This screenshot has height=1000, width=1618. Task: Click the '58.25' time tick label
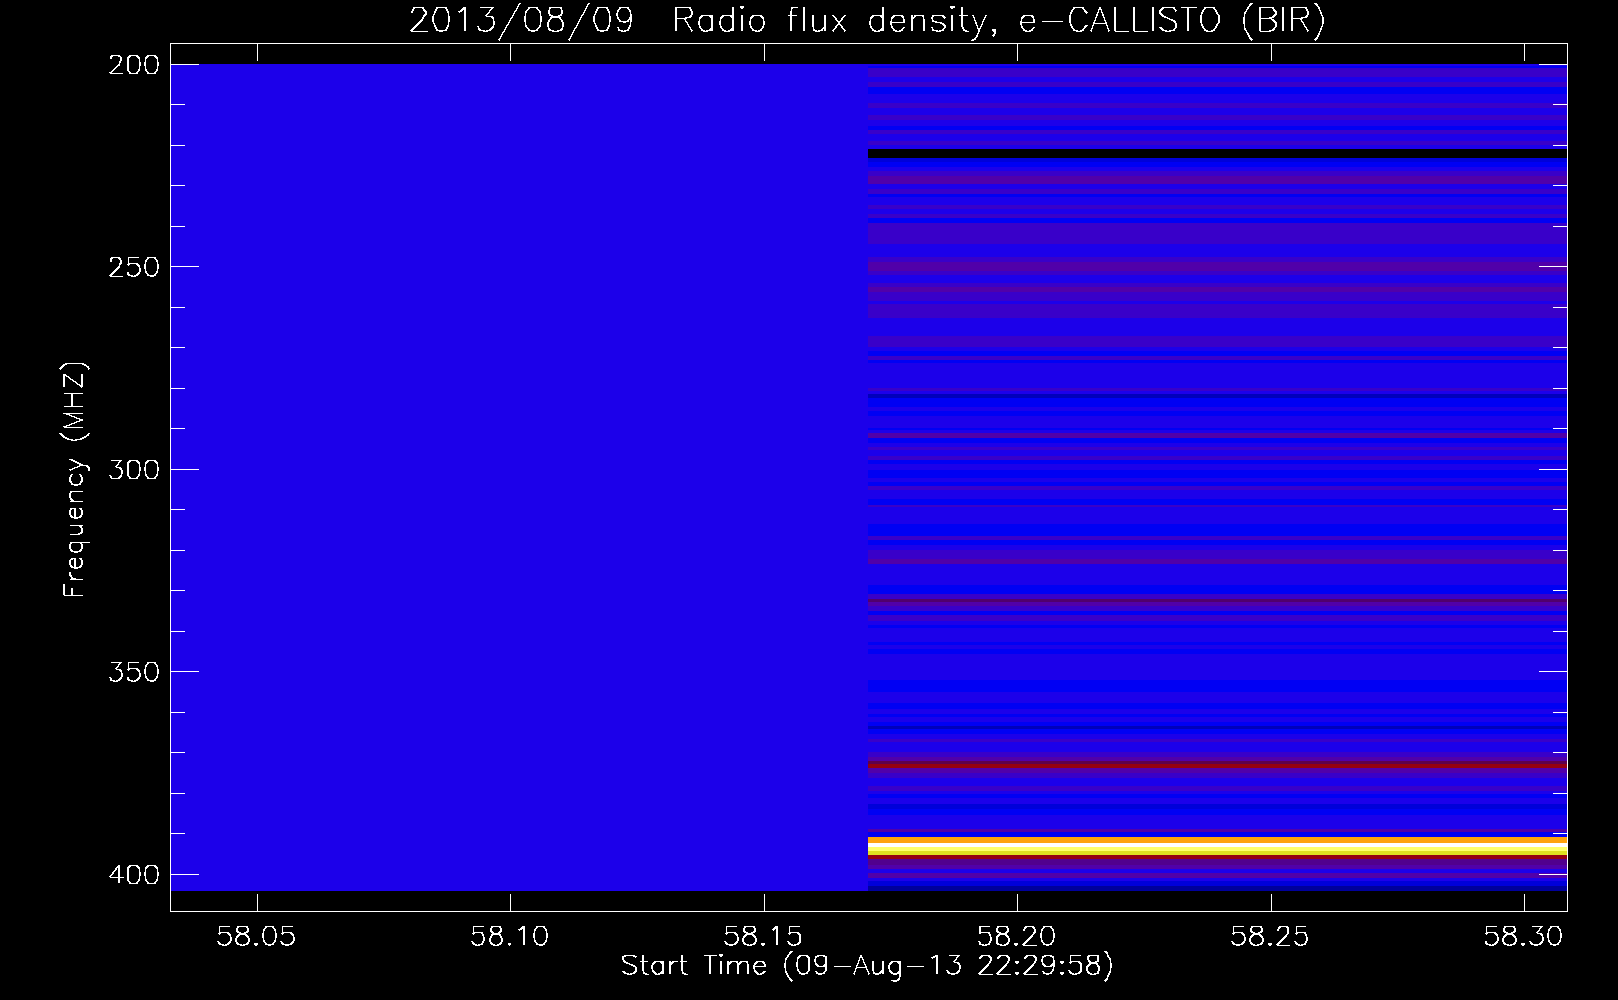pos(1270,936)
